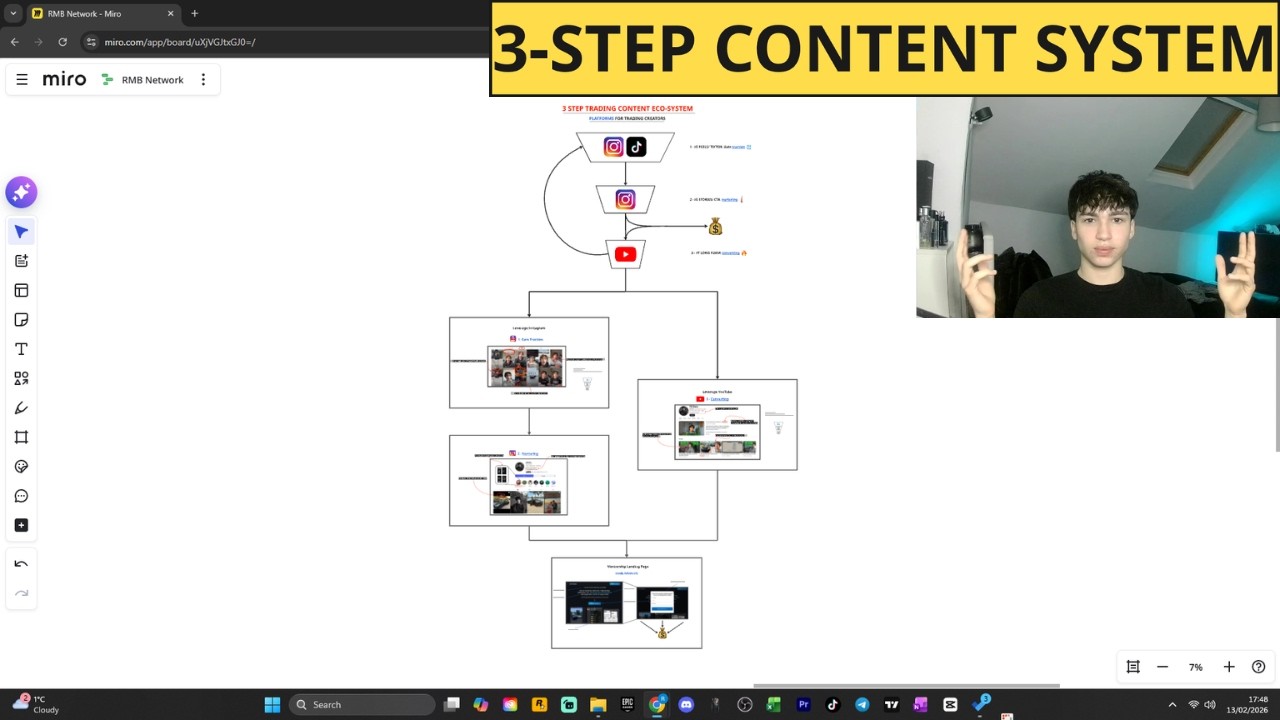Click the horizontal scrollbar above the taskbar
Screen dimensions: 1280x720
pos(906,686)
